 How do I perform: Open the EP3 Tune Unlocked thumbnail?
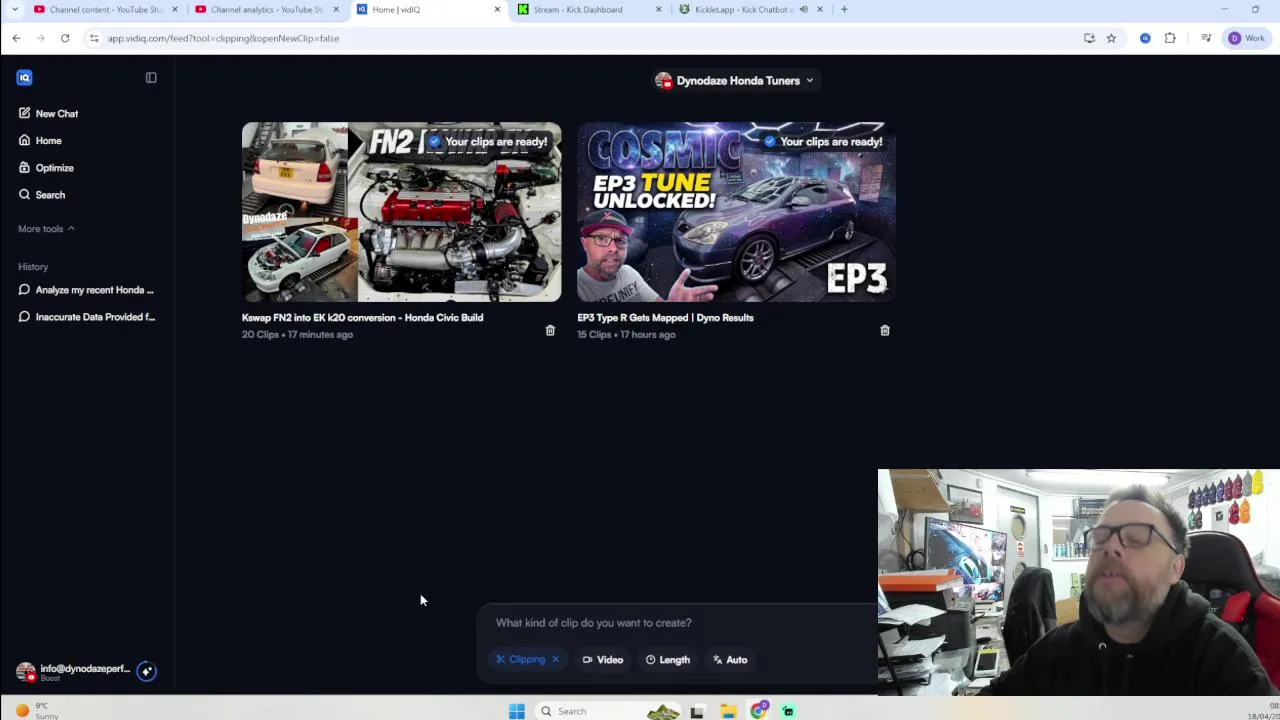click(x=736, y=212)
